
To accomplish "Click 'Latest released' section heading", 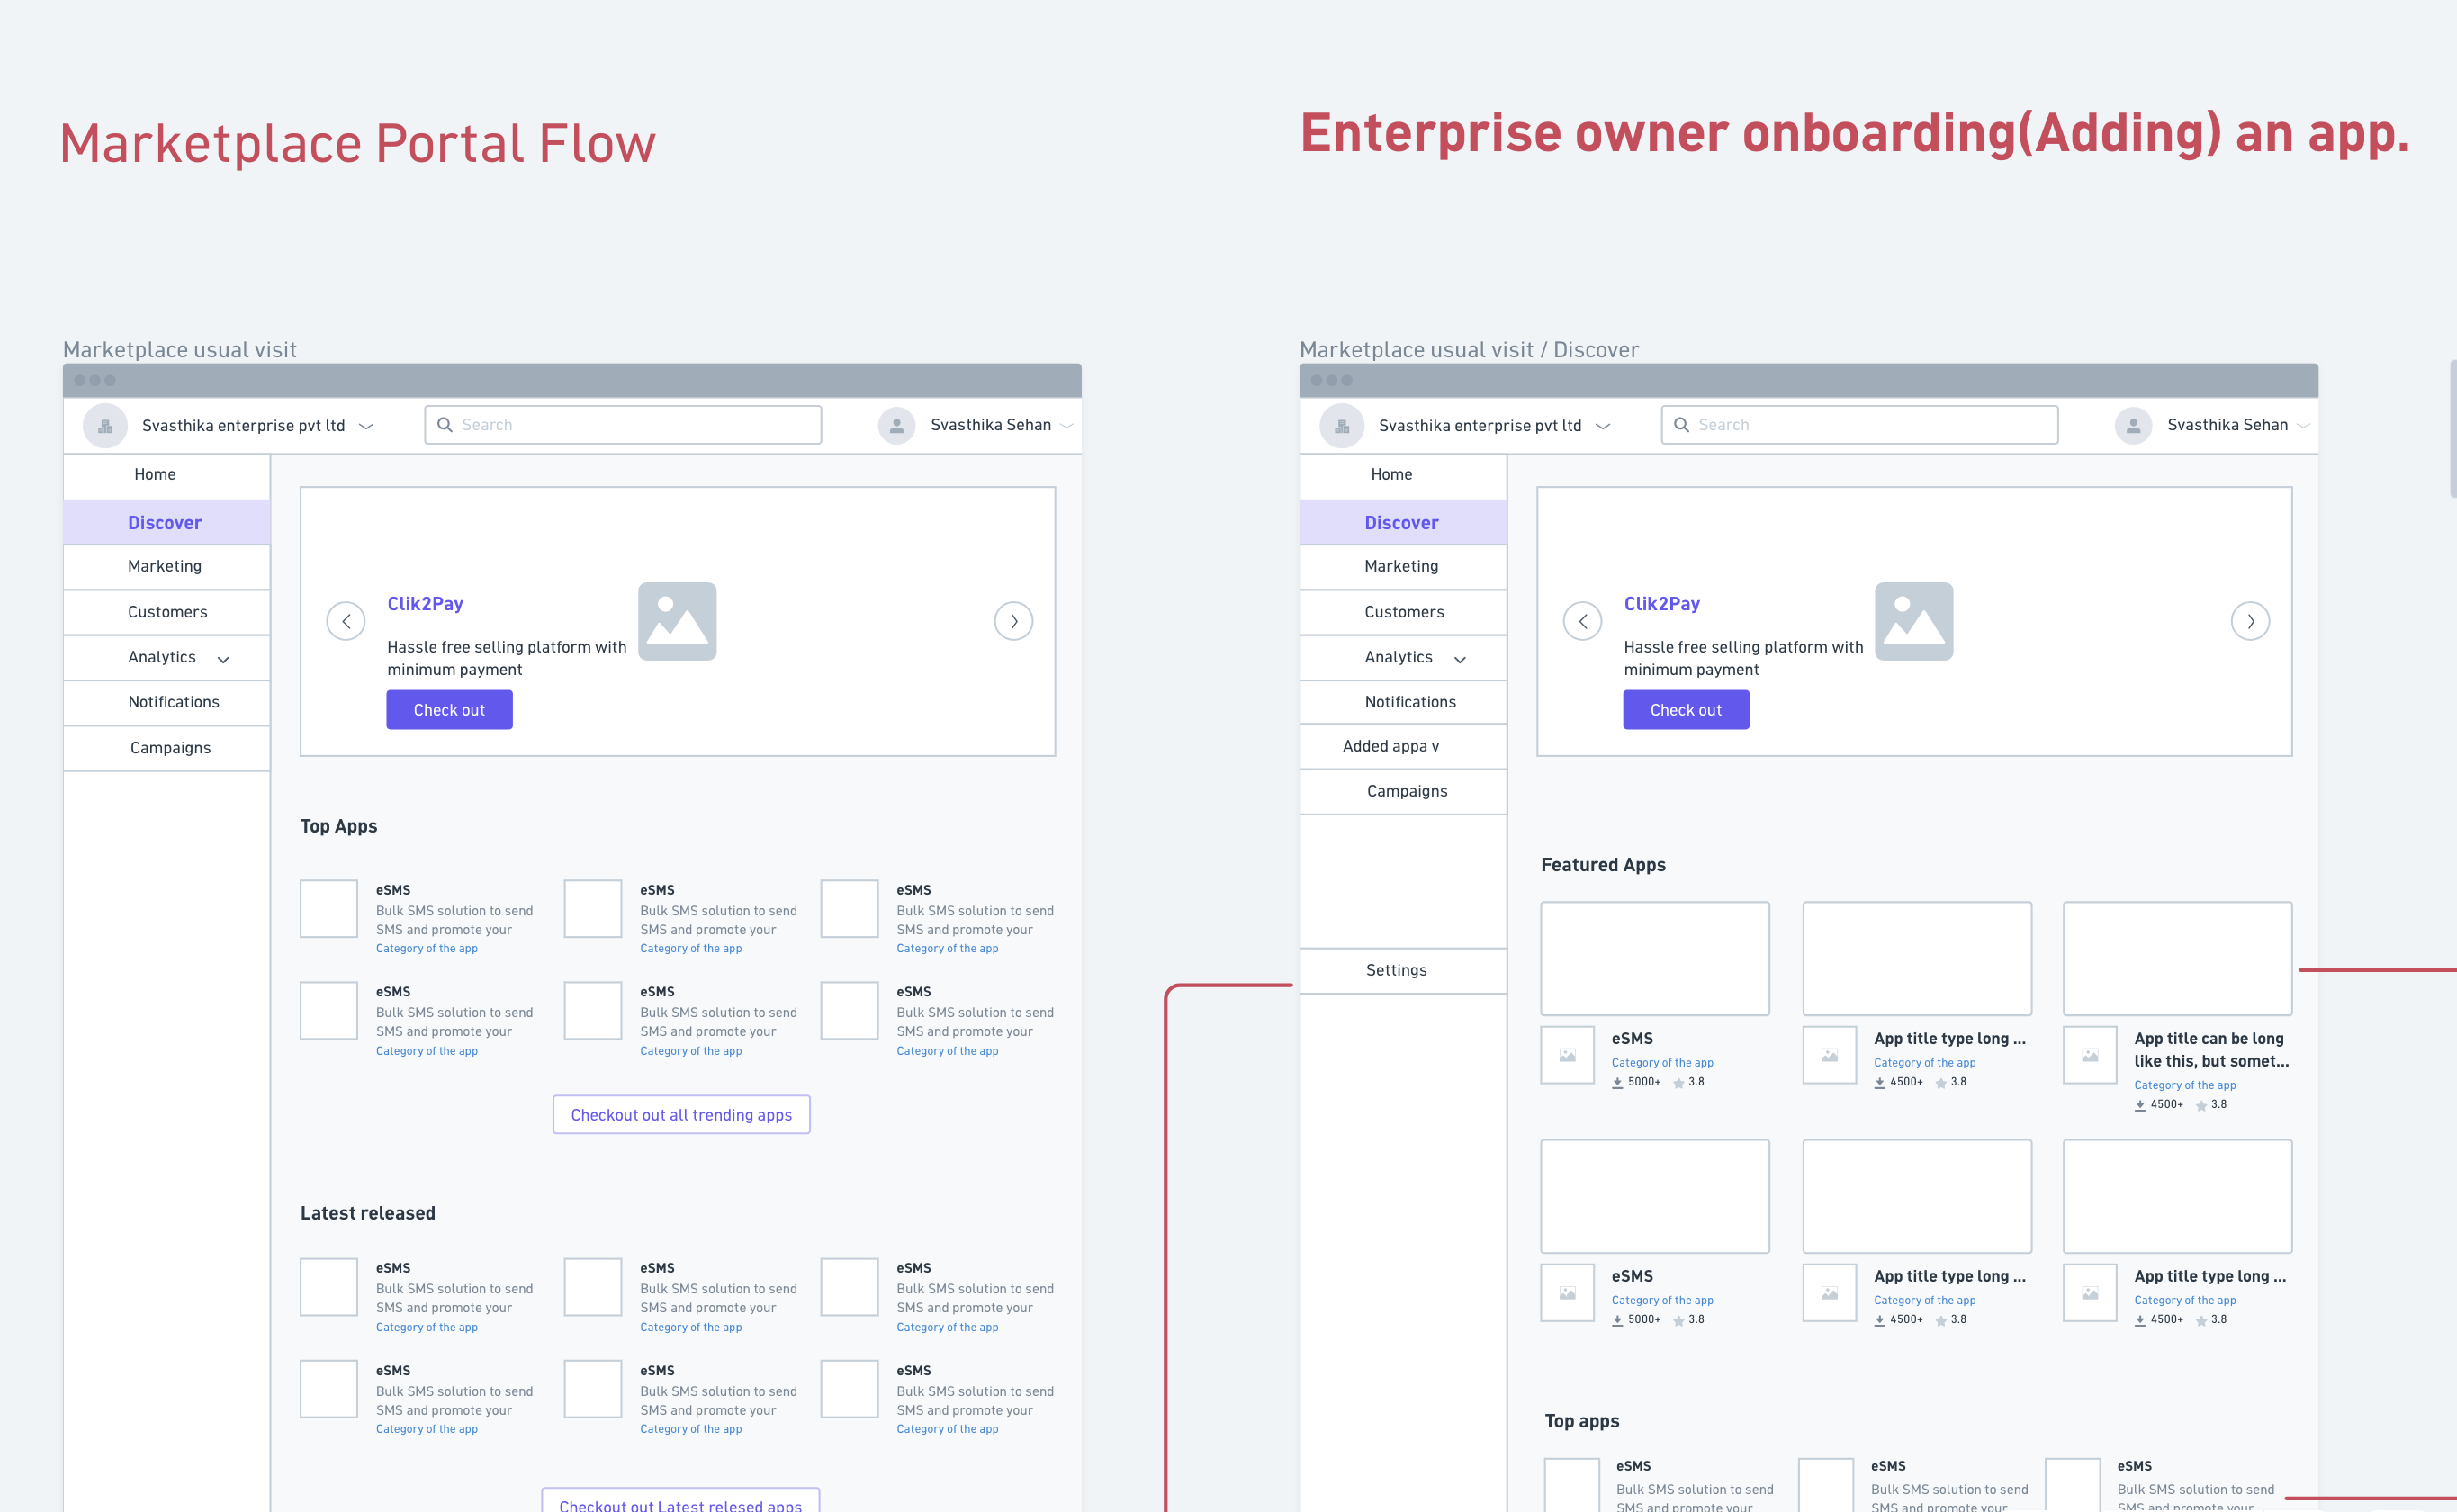I will (368, 1213).
